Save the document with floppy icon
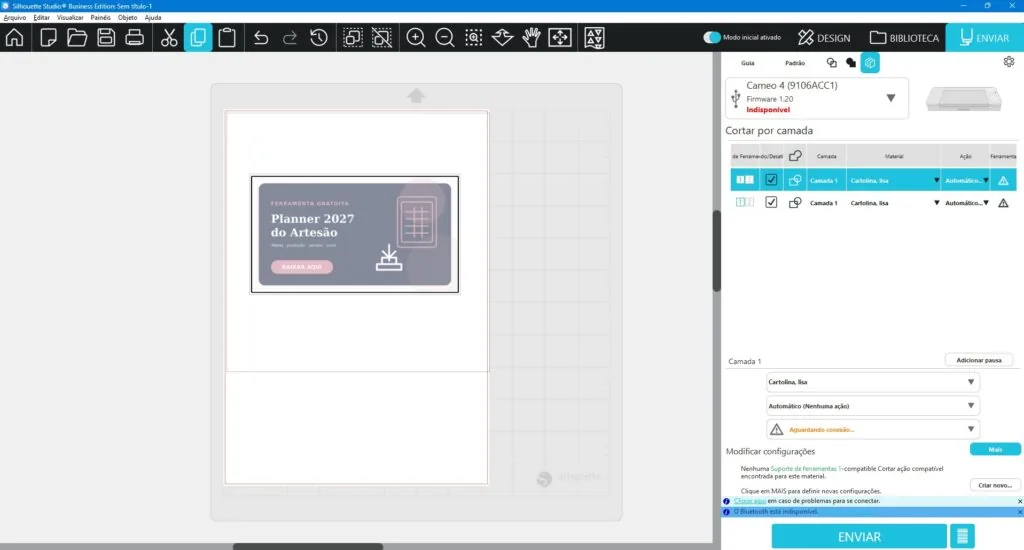 point(106,37)
